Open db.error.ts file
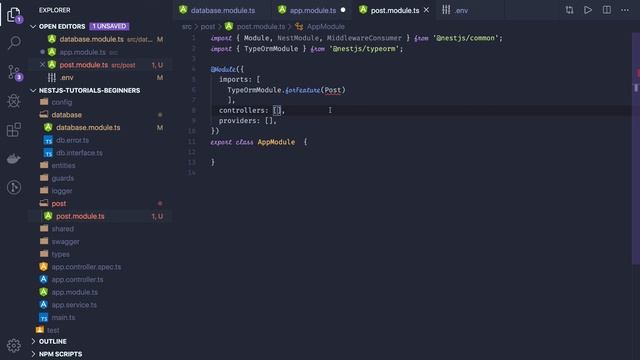The height and width of the screenshot is (360, 640). click(x=72, y=140)
